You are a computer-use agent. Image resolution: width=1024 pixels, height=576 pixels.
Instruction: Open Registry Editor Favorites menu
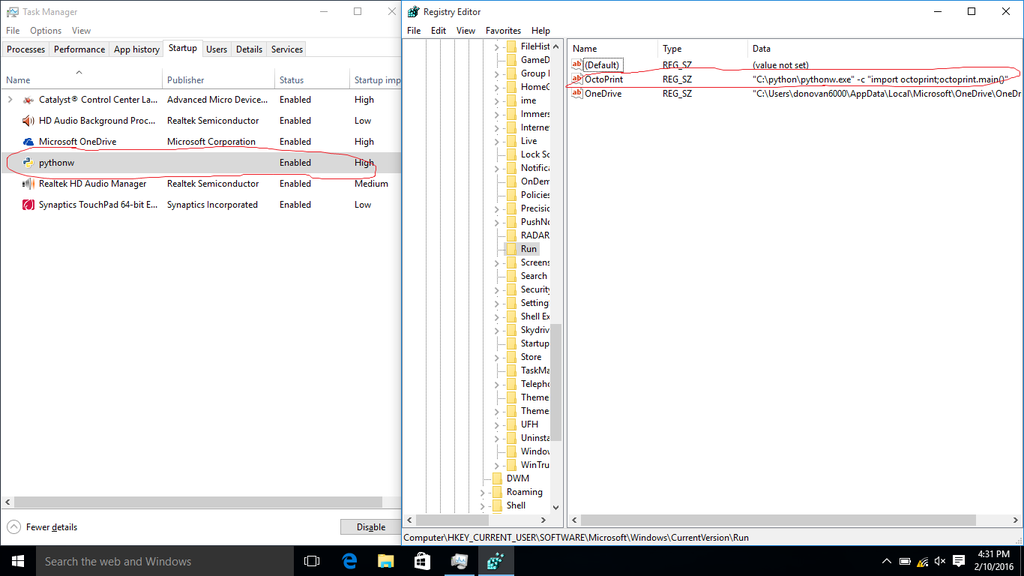pyautogui.click(x=503, y=31)
